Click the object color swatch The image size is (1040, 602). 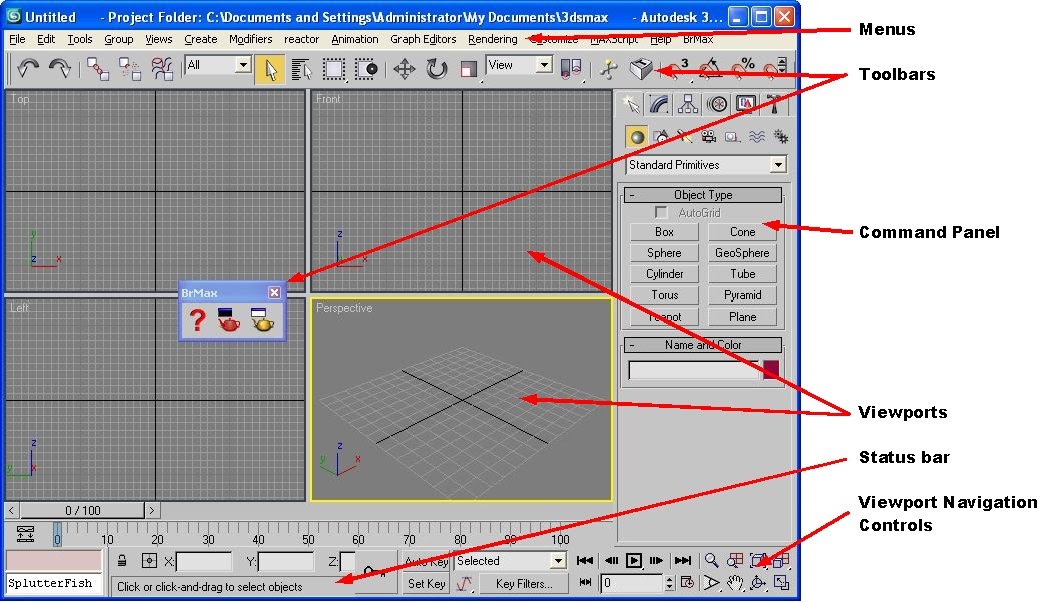pos(771,370)
